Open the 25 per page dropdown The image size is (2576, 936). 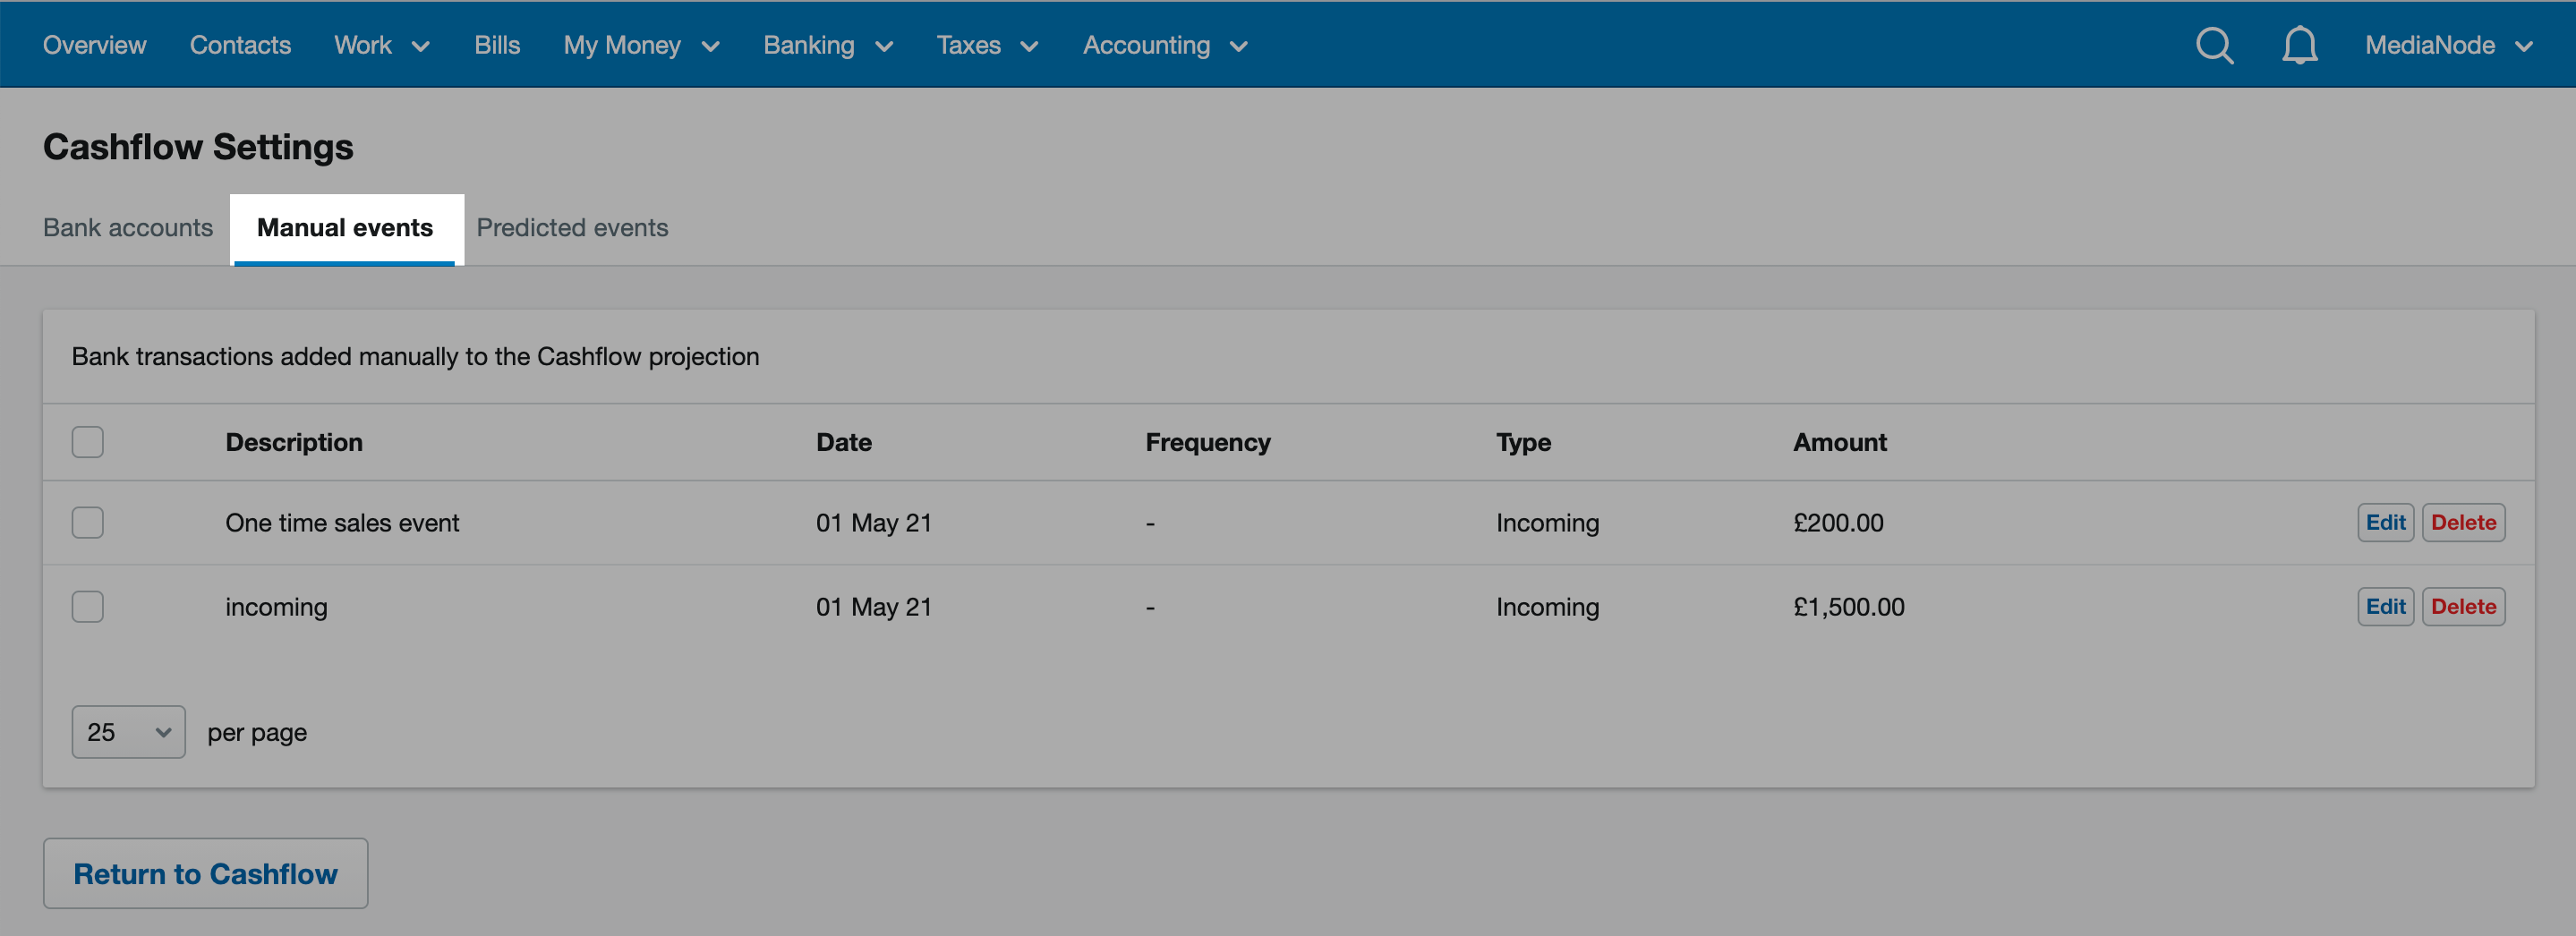[x=129, y=732]
